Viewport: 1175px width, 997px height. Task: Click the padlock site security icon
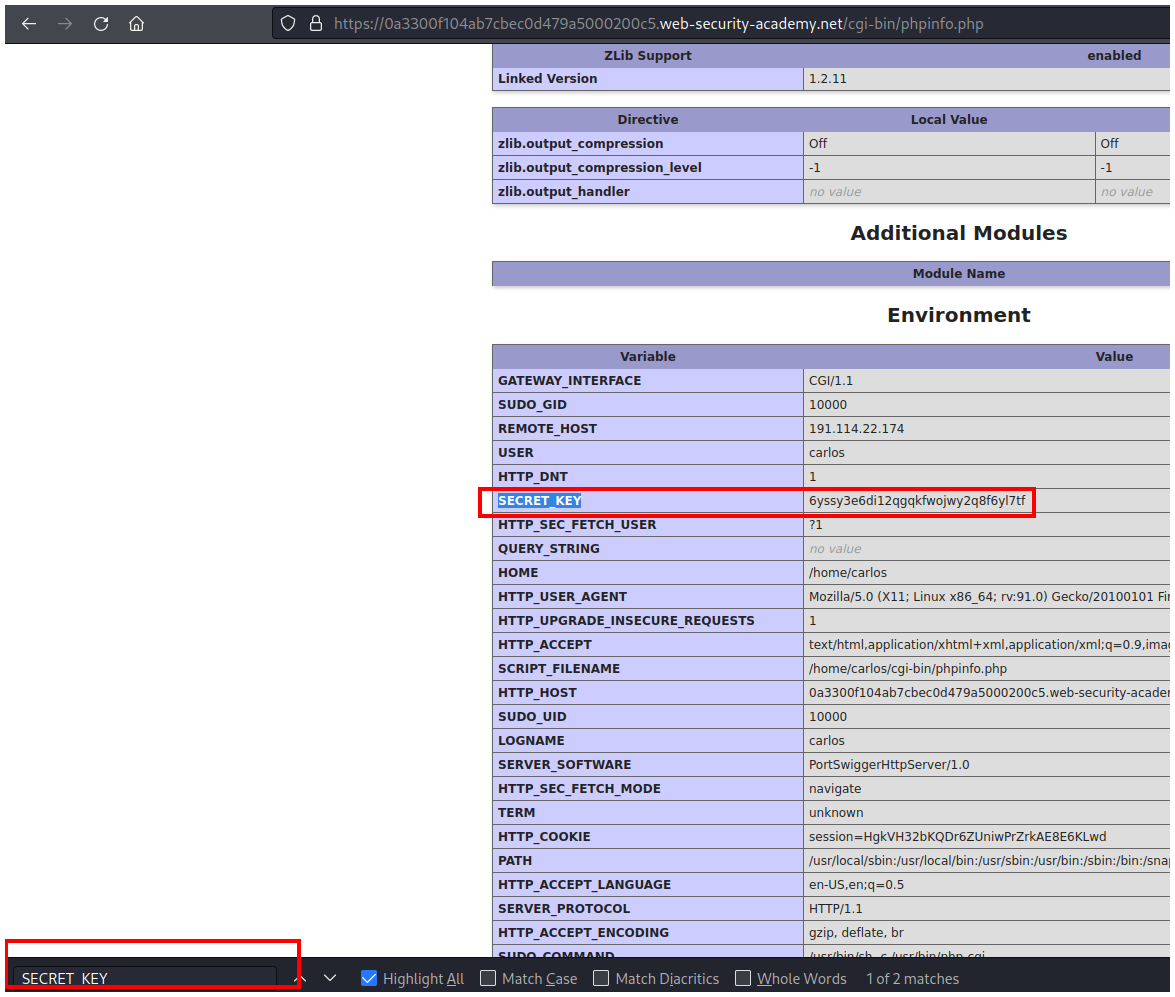(x=315, y=24)
